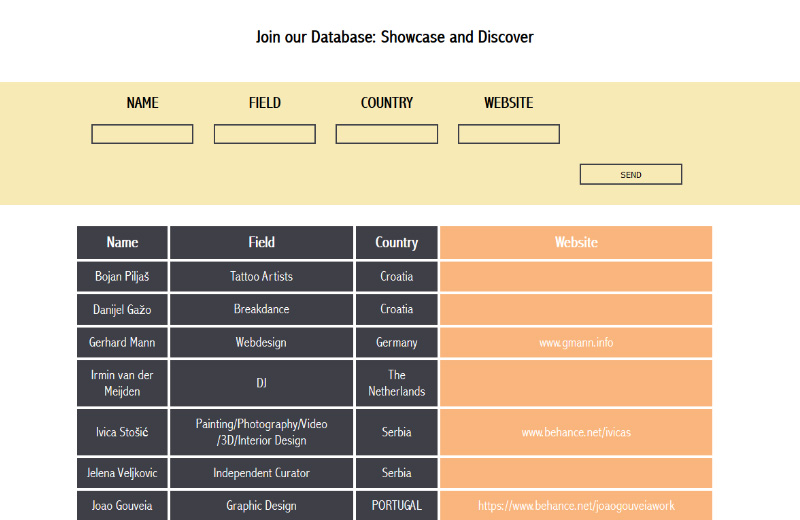800x520 pixels.
Task: Click the Field column header
Action: point(261,242)
